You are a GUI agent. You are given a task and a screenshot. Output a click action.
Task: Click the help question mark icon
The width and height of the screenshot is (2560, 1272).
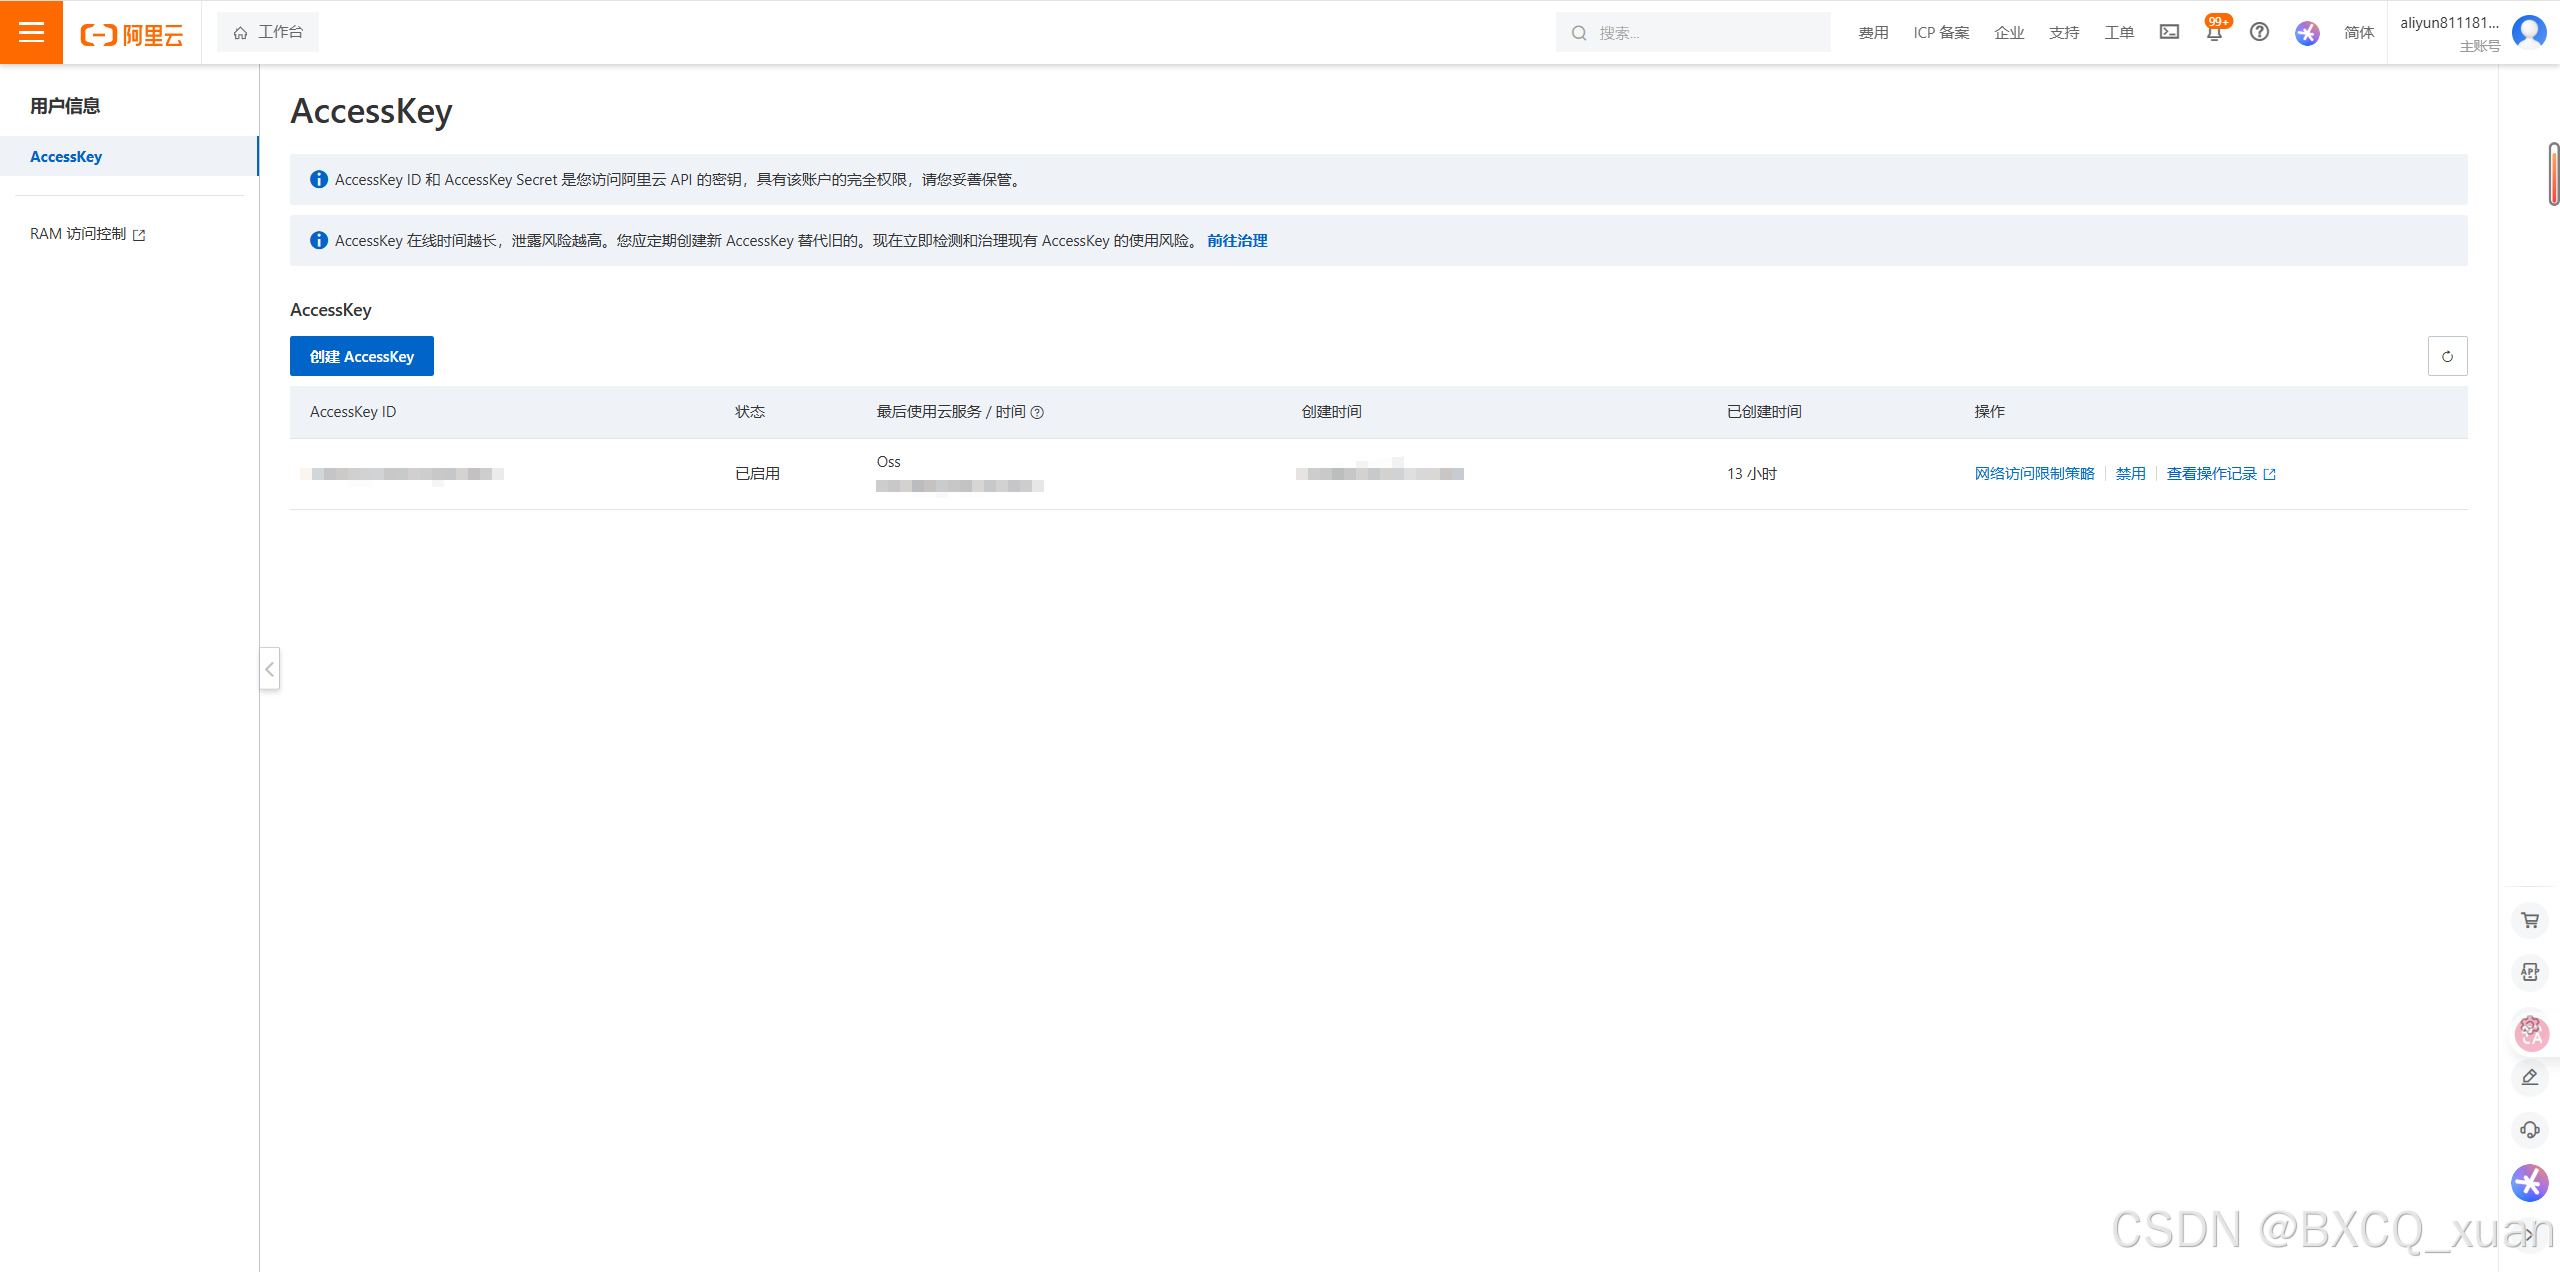2259,32
